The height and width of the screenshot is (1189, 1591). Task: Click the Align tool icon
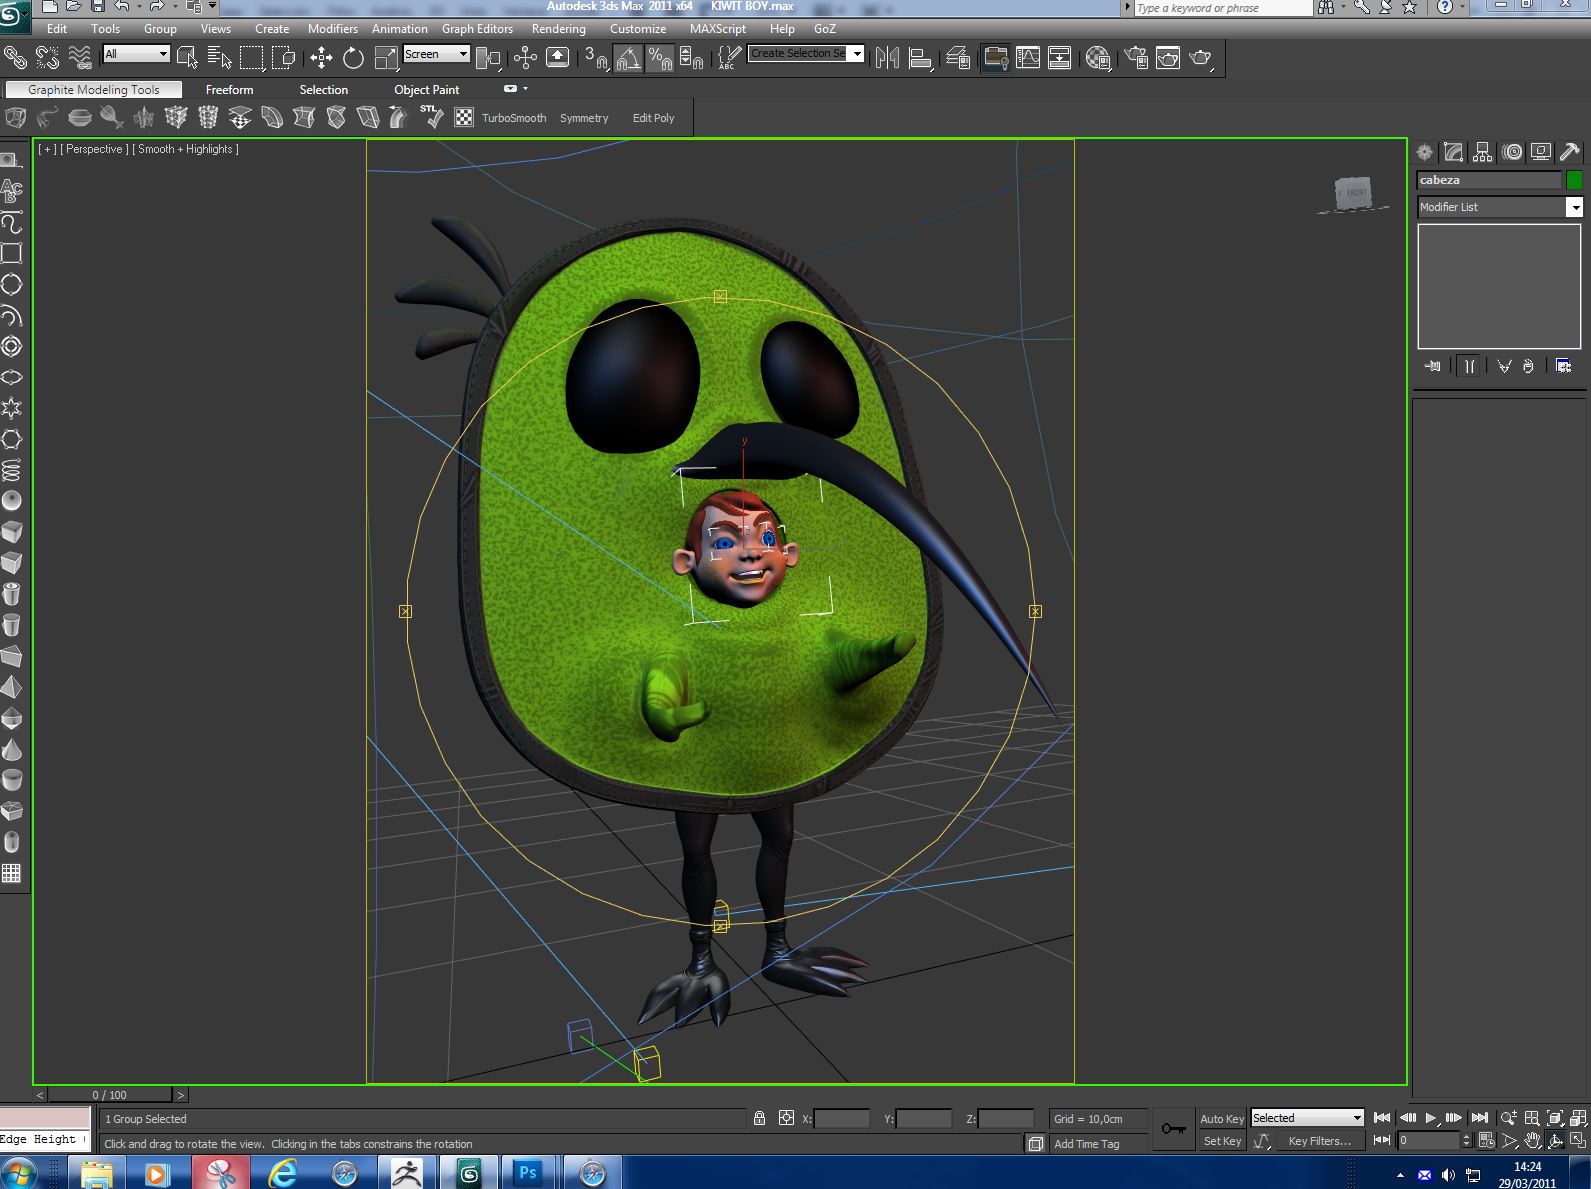point(920,58)
